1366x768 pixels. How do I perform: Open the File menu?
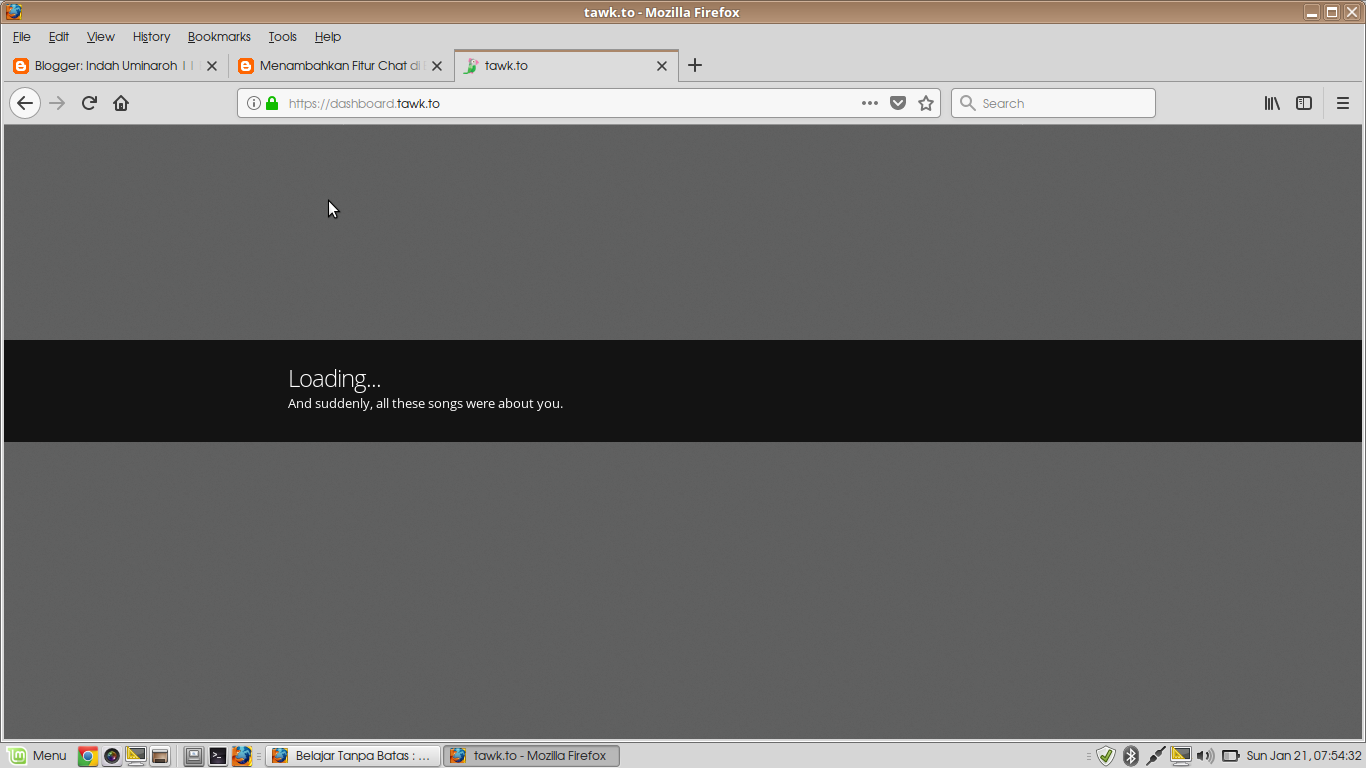(x=22, y=37)
